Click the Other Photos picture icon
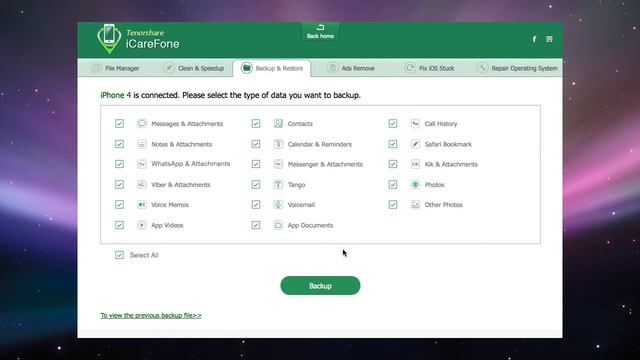The height and width of the screenshot is (360, 640). (x=415, y=204)
